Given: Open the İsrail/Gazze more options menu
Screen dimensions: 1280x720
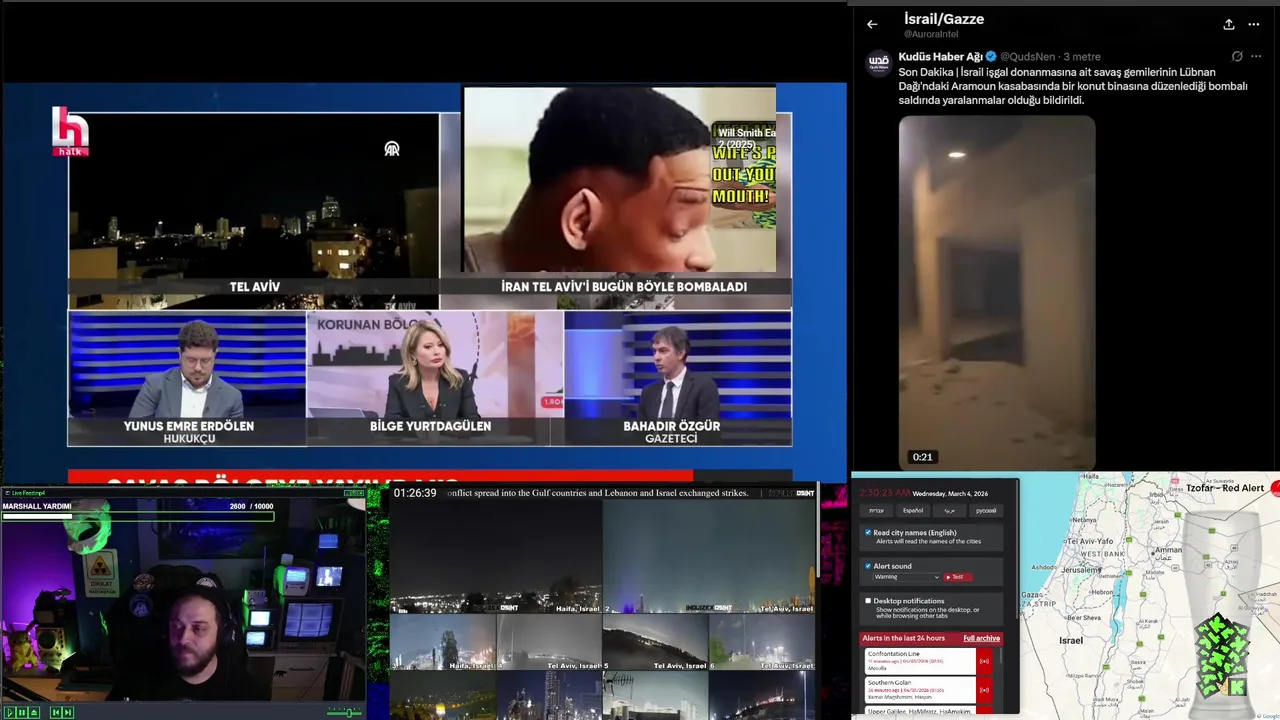Looking at the screenshot, I should [1254, 24].
